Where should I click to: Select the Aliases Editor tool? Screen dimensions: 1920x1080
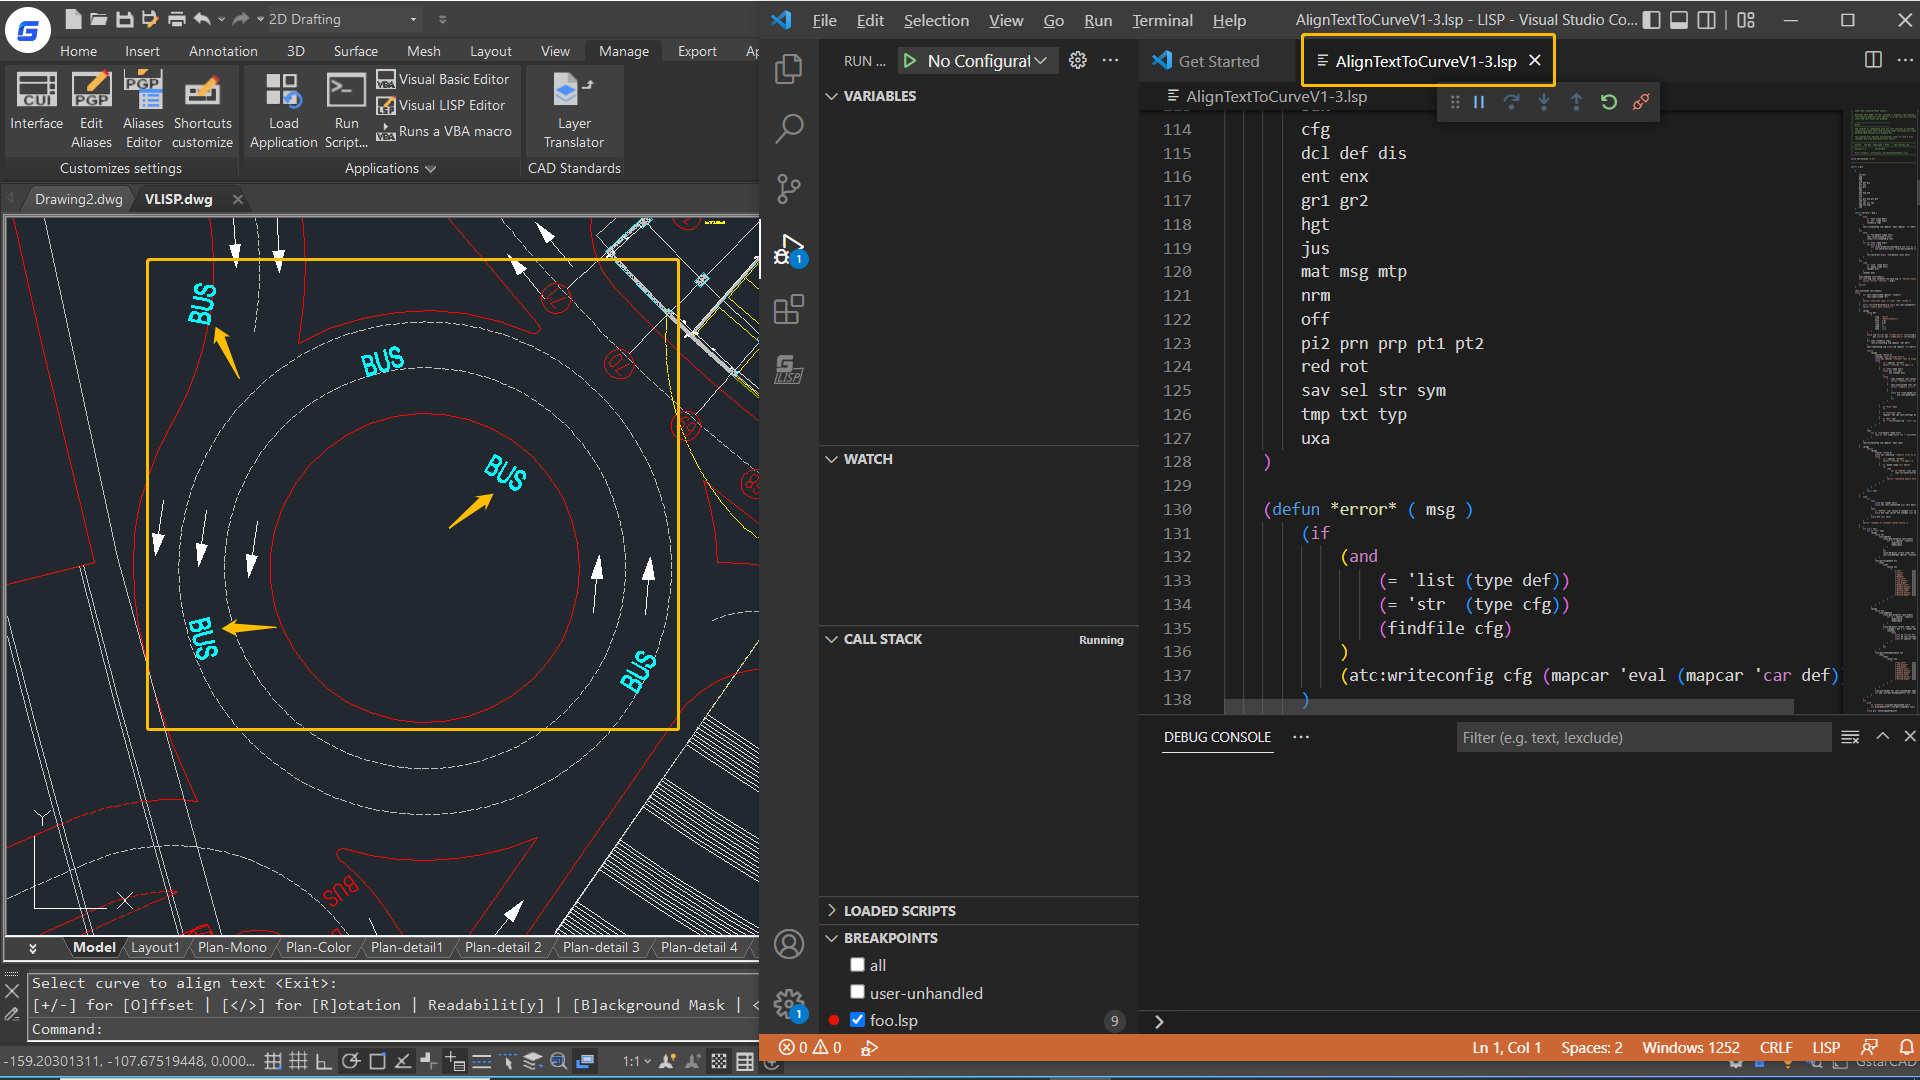point(143,108)
